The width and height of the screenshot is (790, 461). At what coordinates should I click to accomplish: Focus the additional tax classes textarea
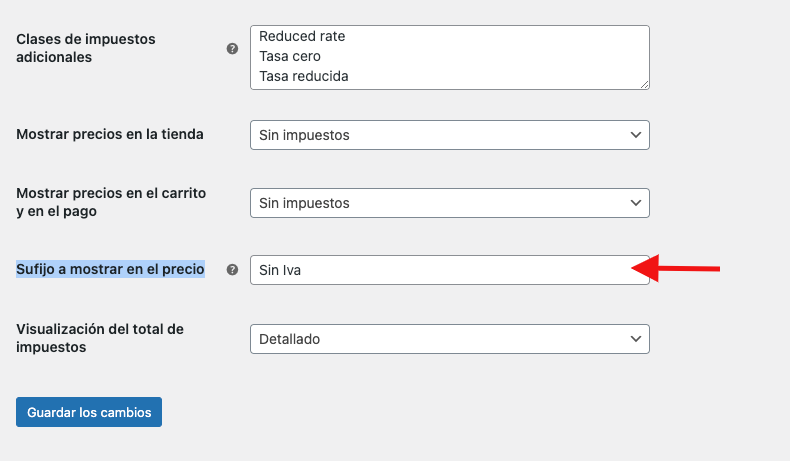coord(450,57)
